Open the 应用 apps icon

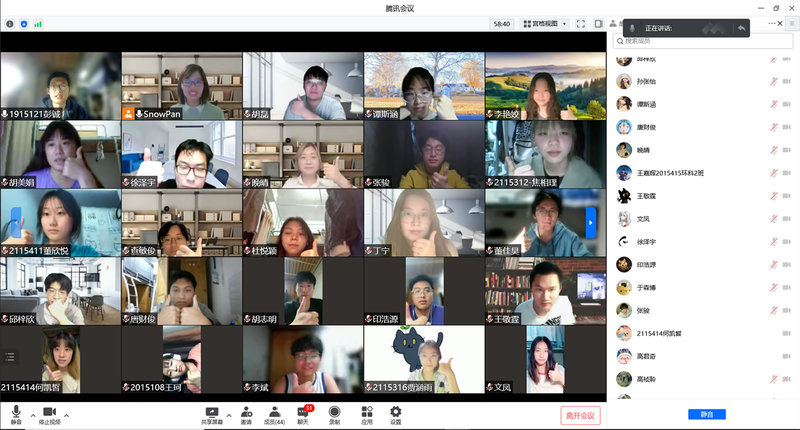[x=367, y=412]
